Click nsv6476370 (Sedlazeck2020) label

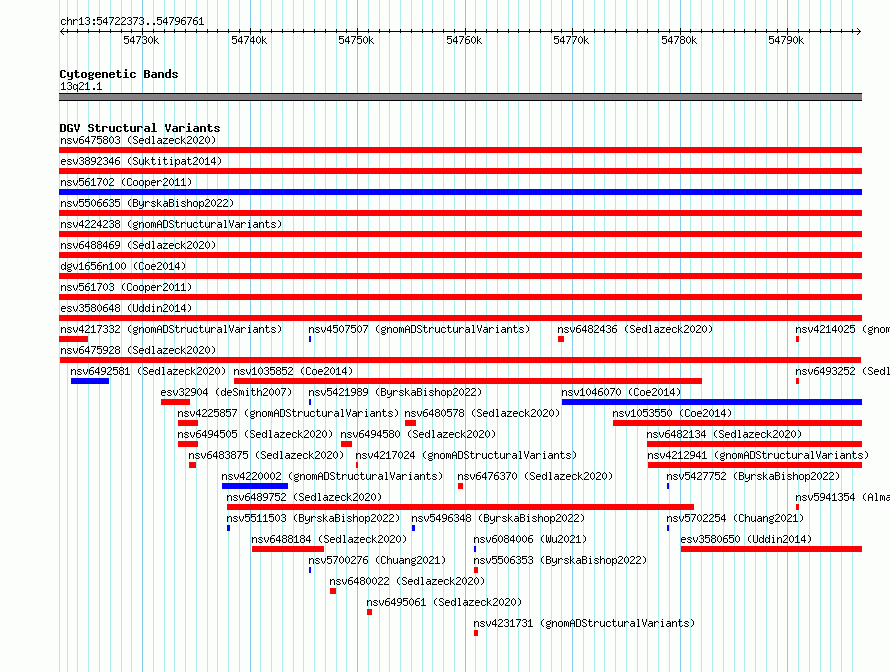coord(535,476)
